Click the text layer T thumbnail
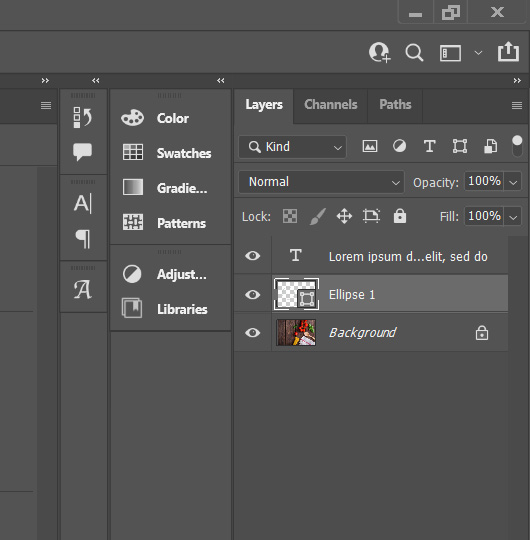This screenshot has height=540, width=530. pos(296,256)
